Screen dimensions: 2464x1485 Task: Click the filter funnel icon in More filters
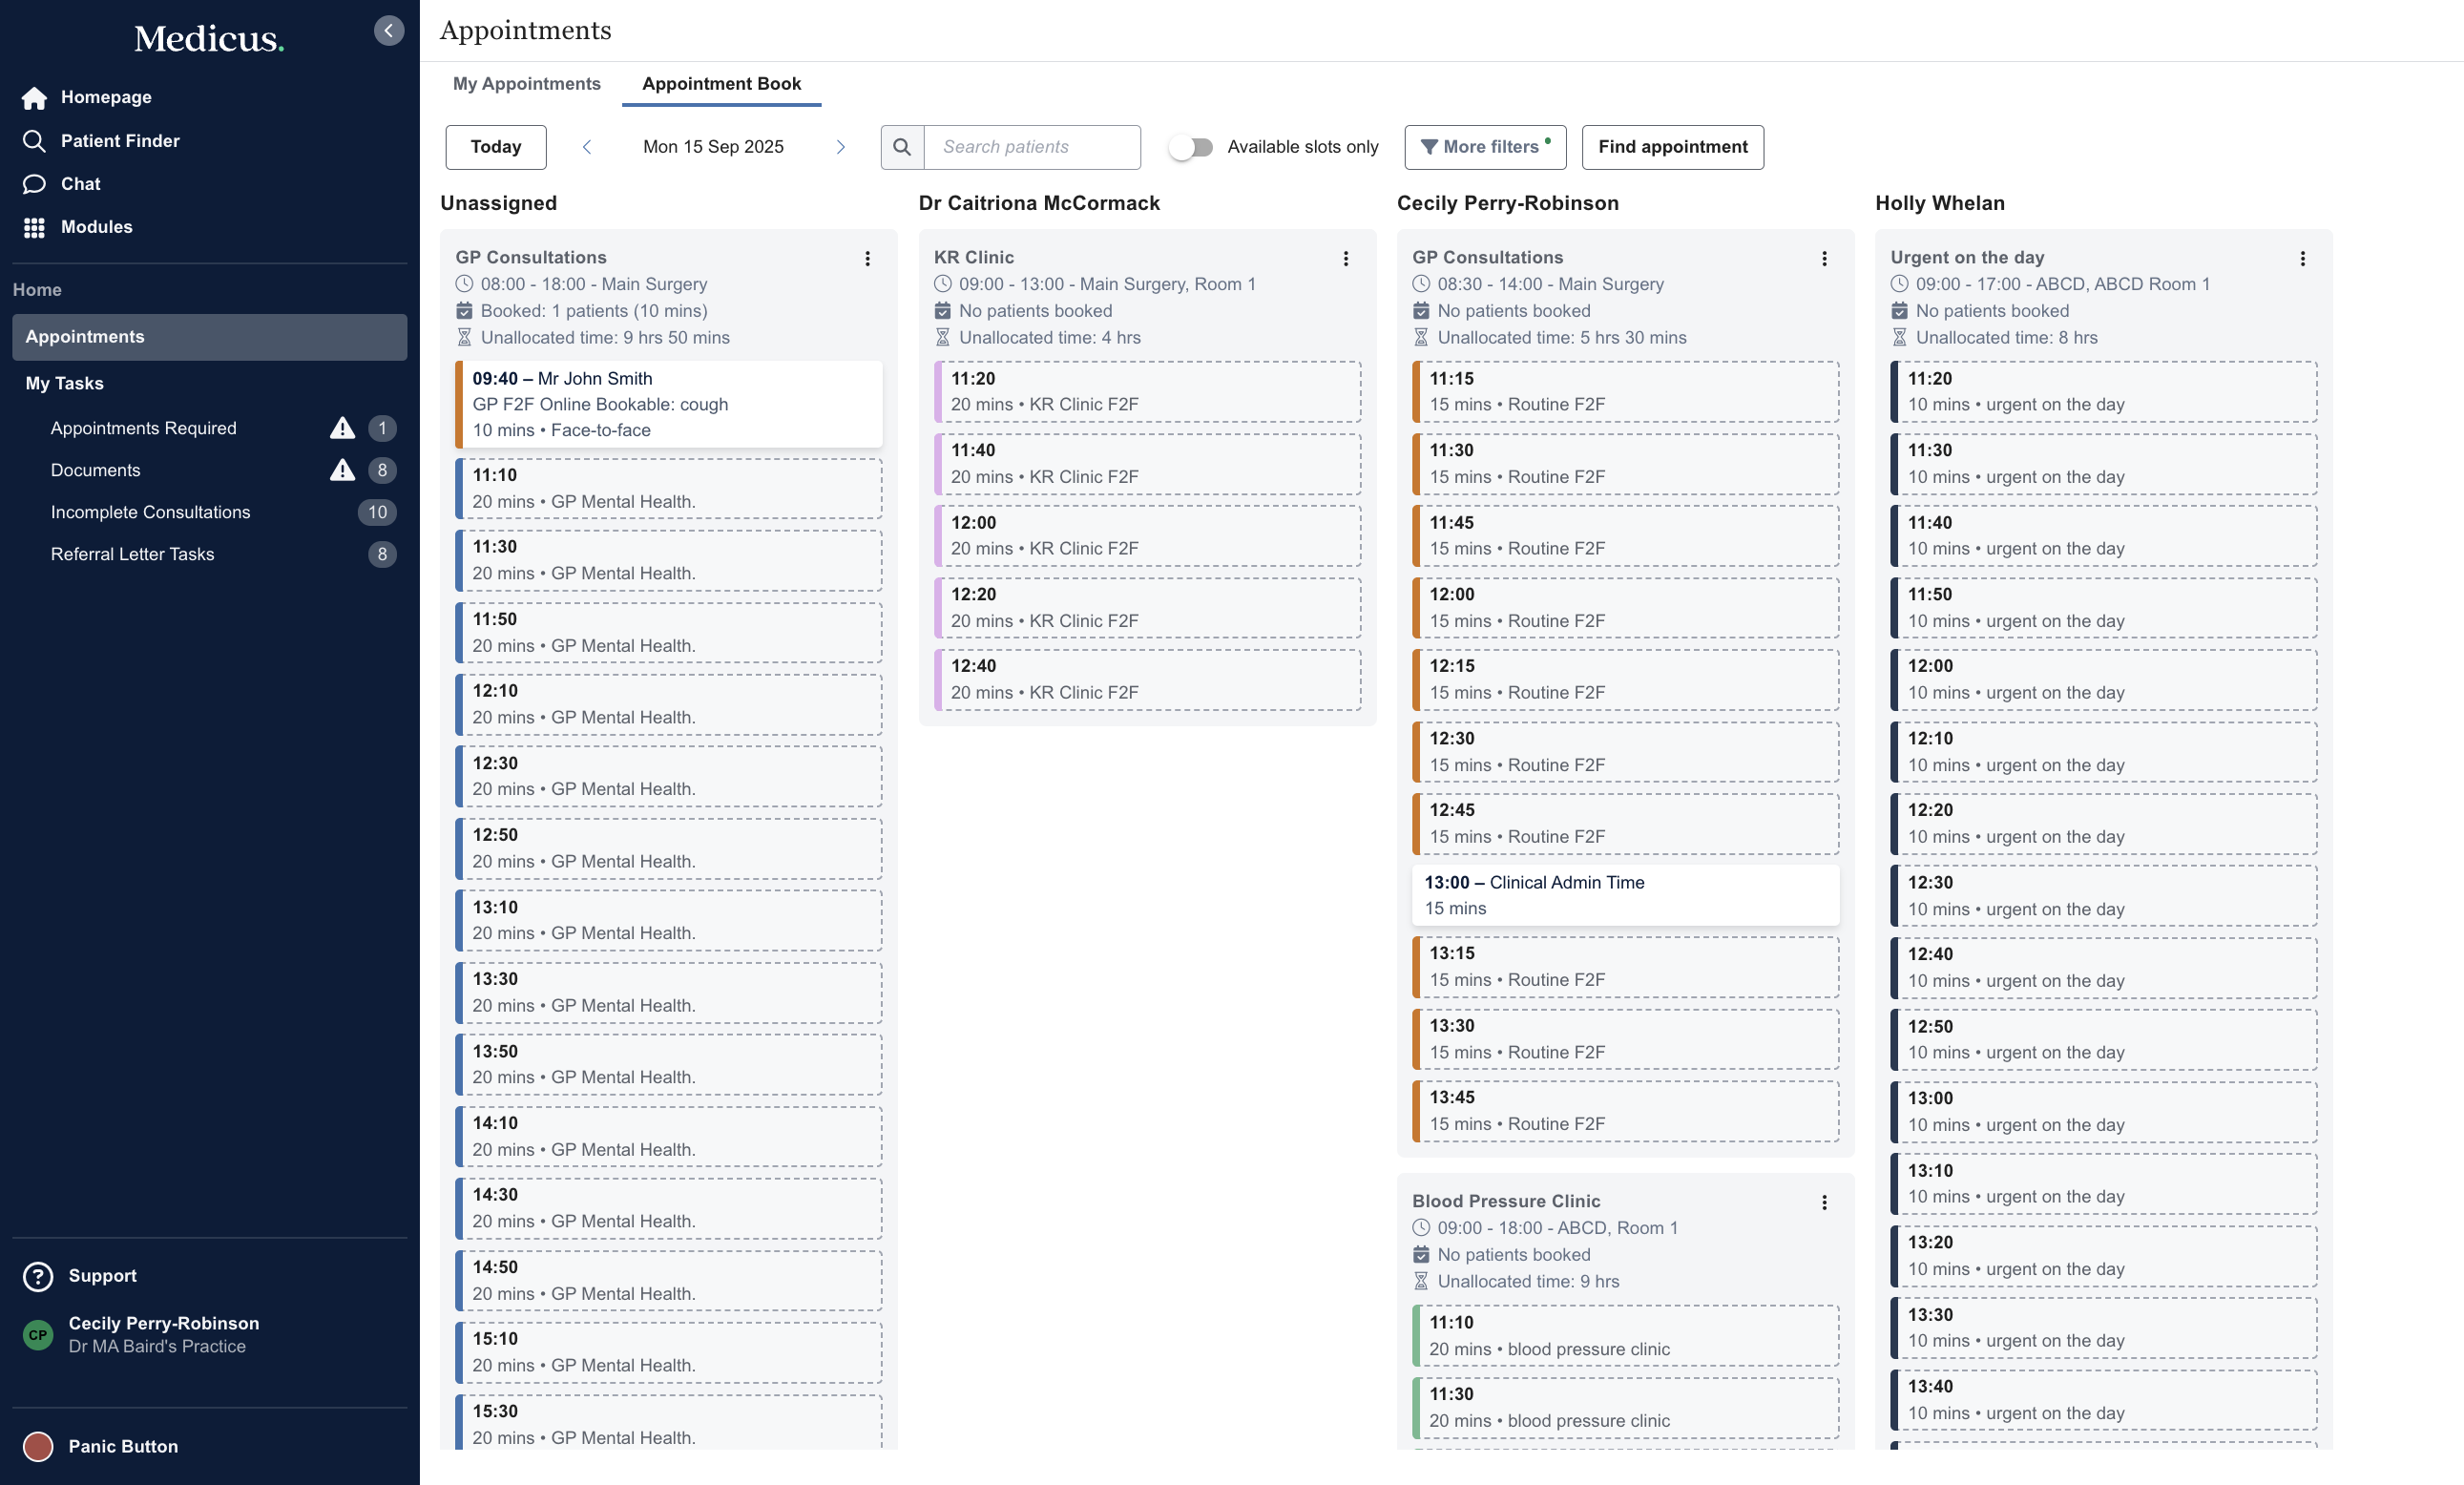coord(1429,147)
